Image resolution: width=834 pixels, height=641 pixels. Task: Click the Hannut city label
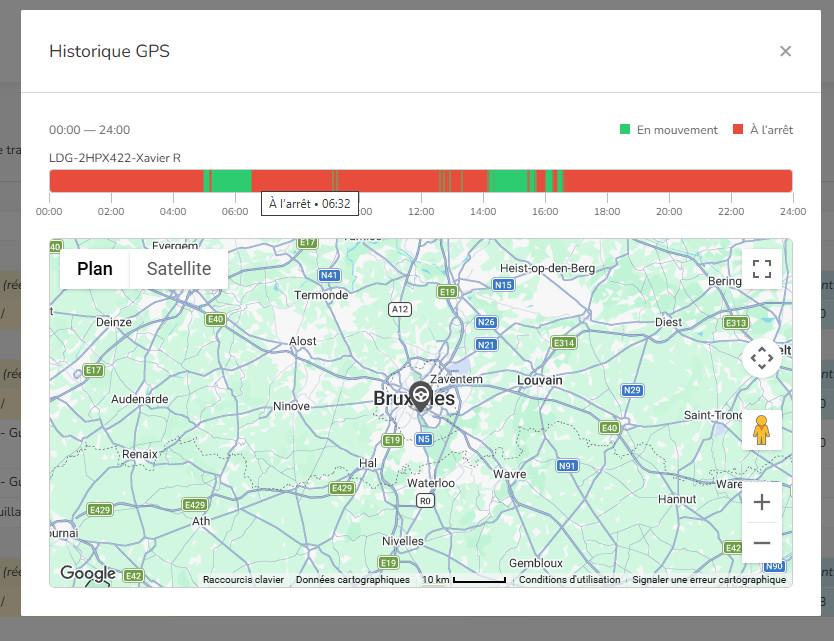[677, 499]
